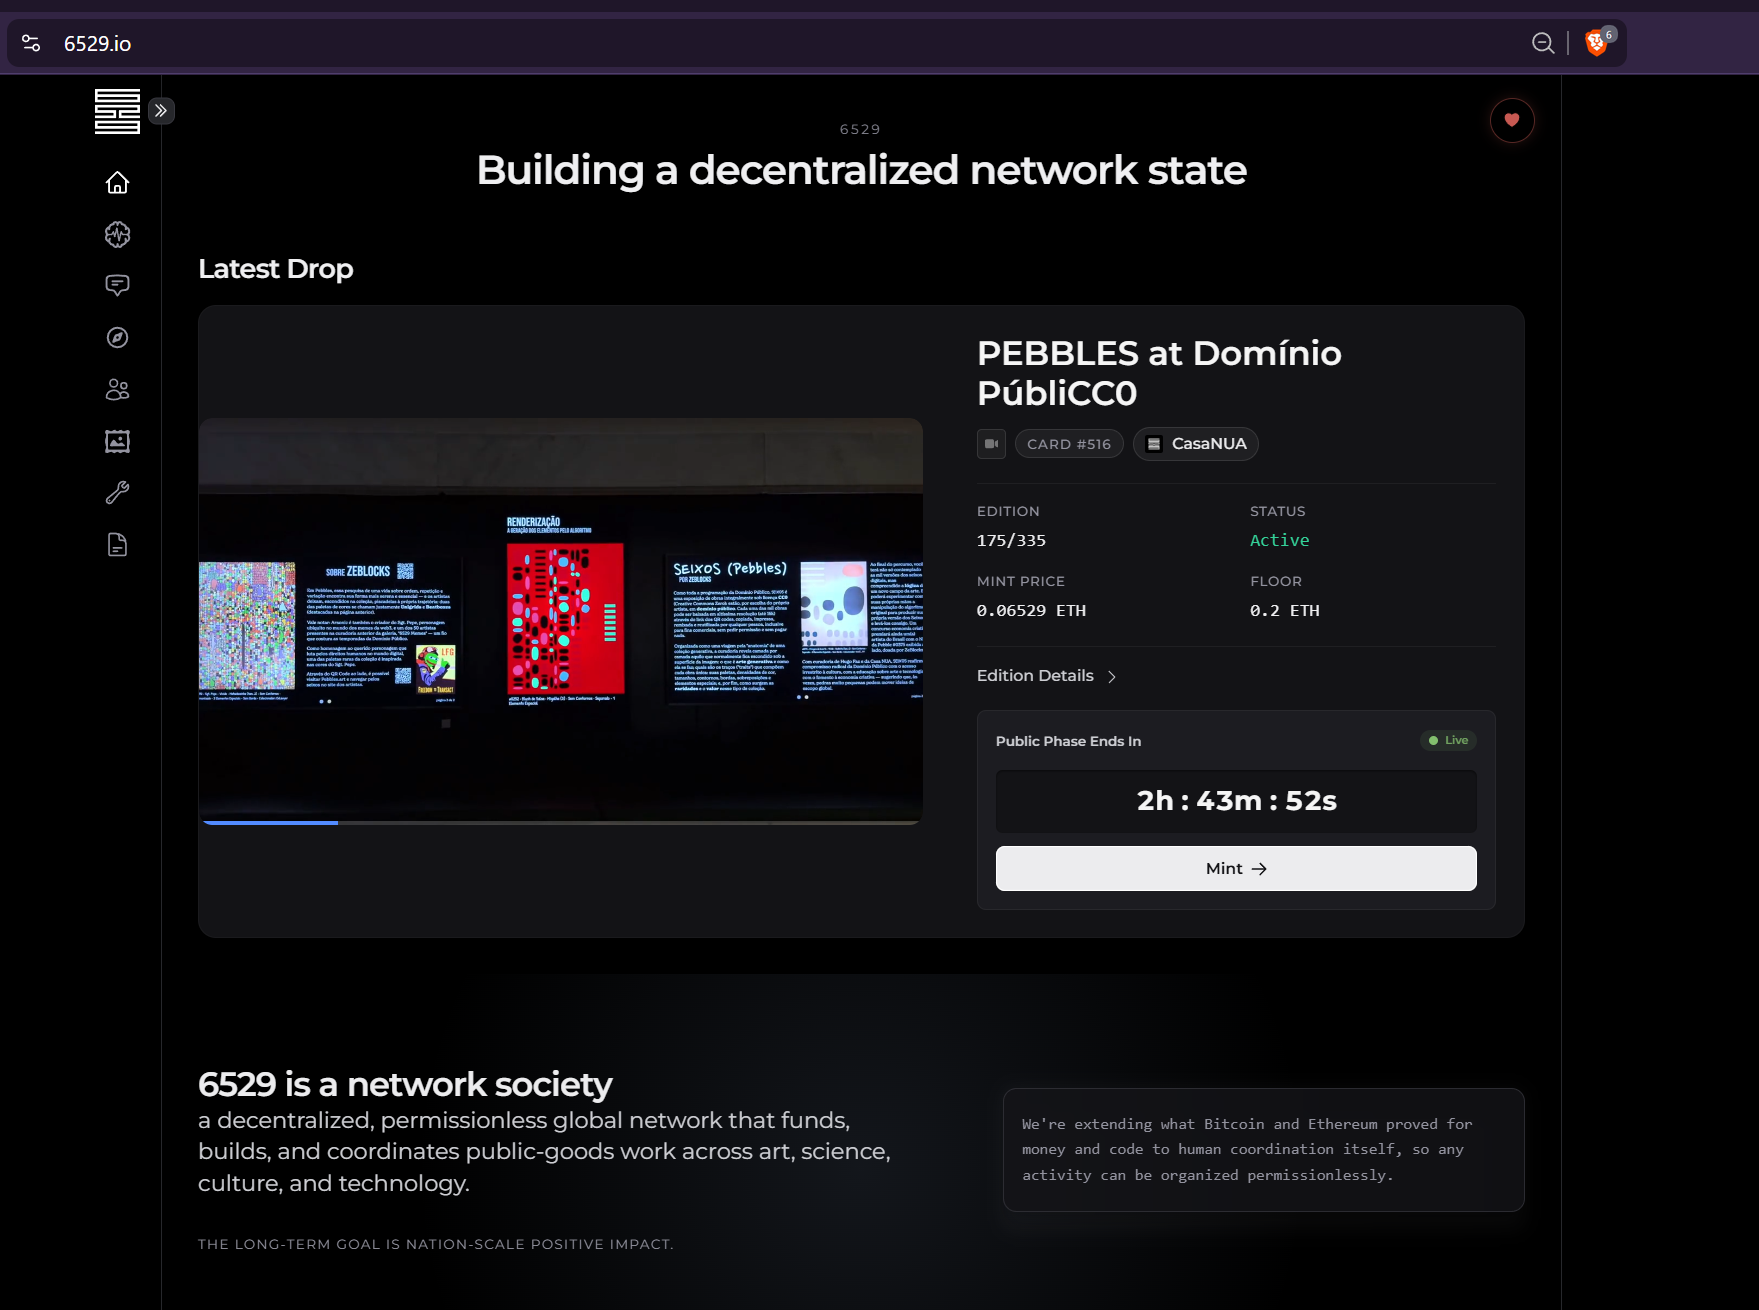Click the 6529 logo in sidebar
This screenshot has height=1310, width=1759.
coord(117,111)
